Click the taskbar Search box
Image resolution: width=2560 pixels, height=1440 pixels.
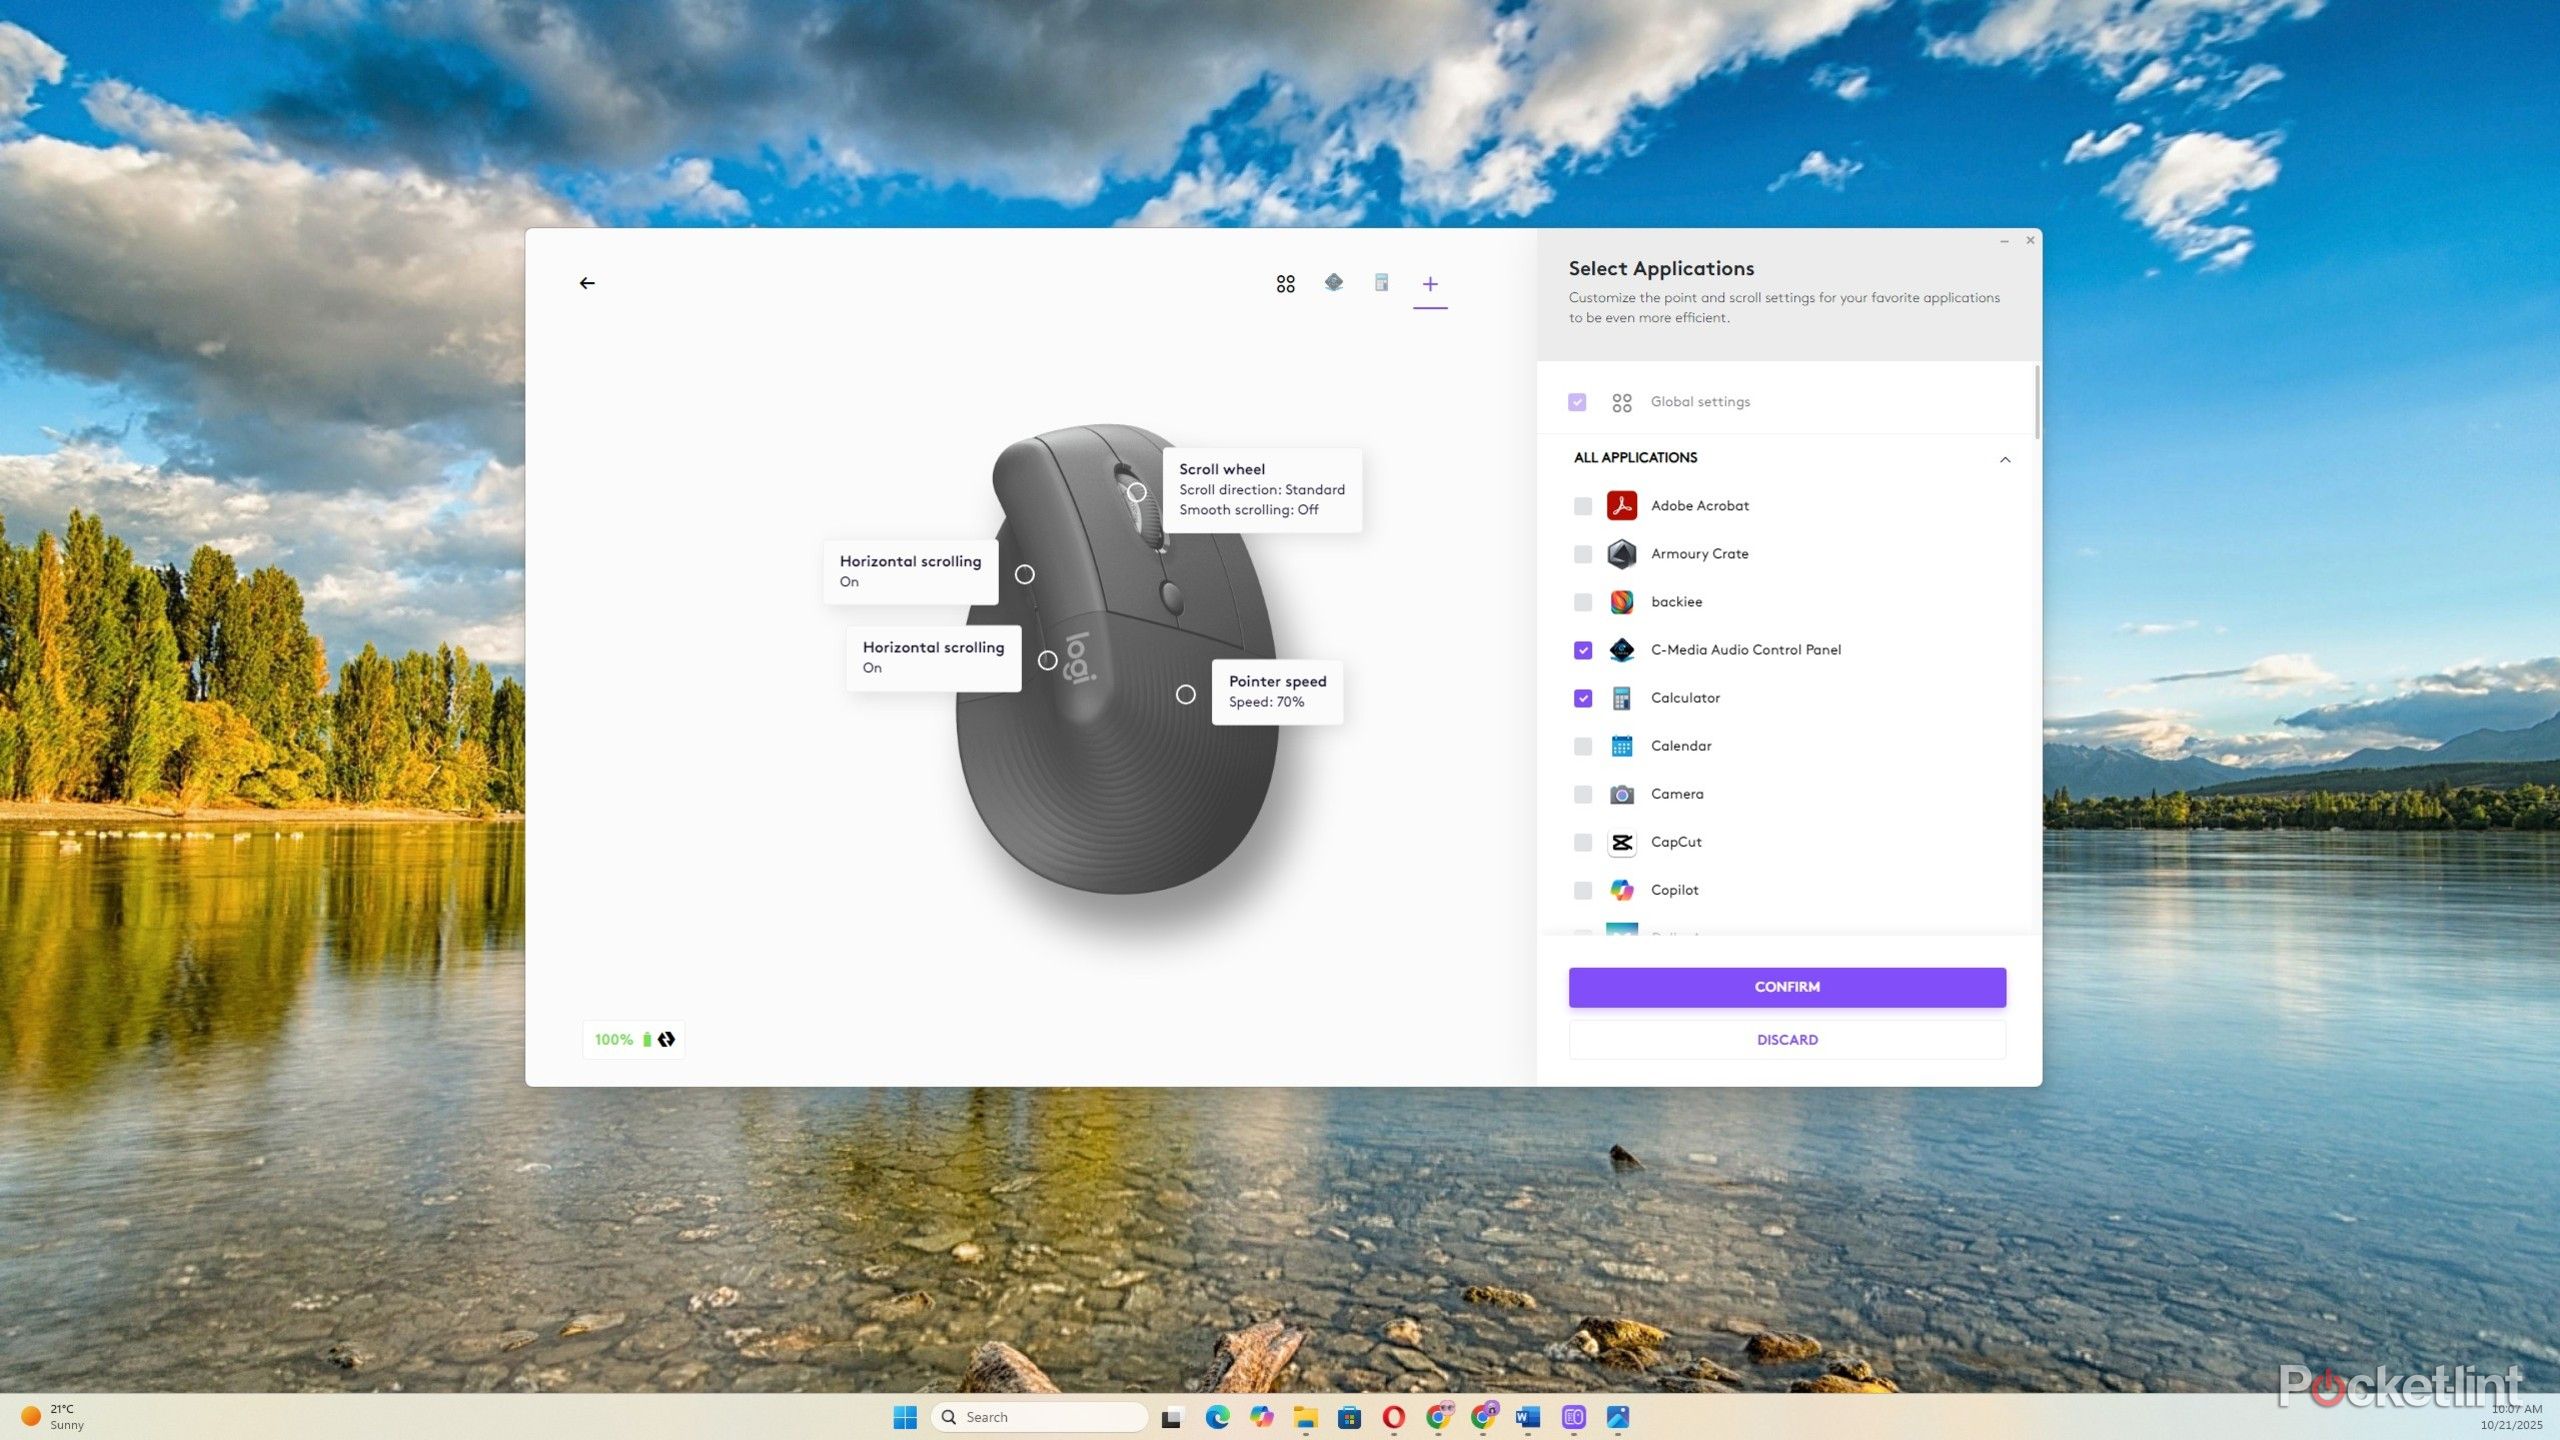coord(1039,1417)
